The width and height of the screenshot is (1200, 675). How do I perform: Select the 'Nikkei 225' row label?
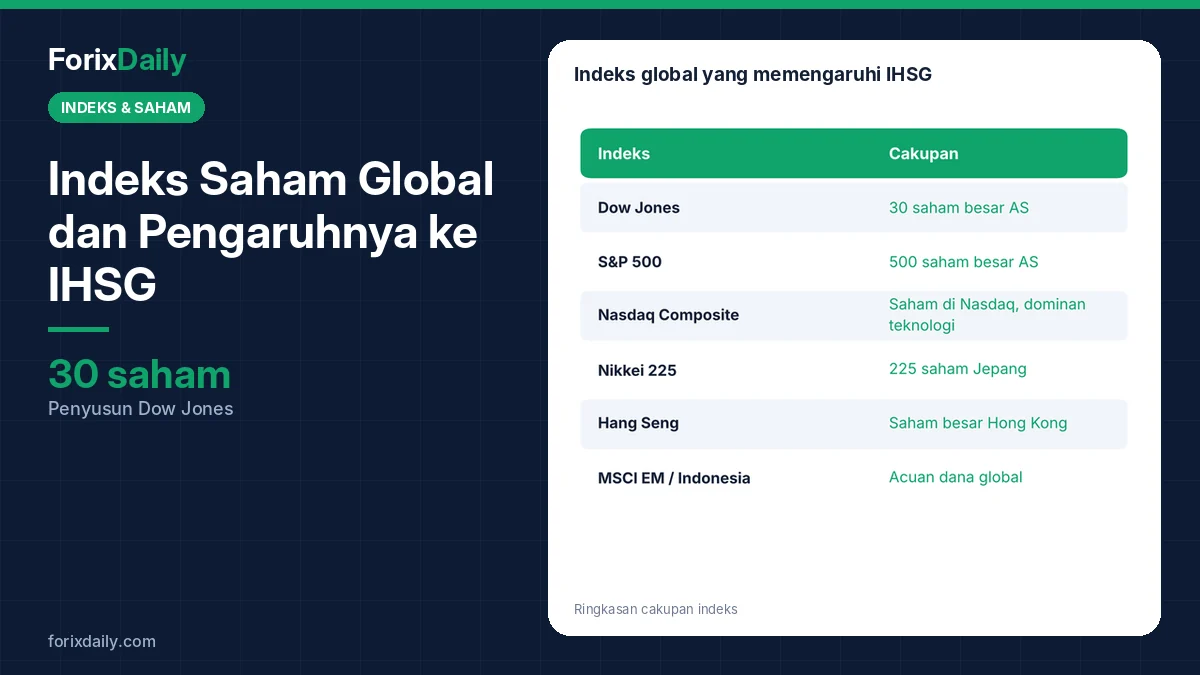[637, 370]
